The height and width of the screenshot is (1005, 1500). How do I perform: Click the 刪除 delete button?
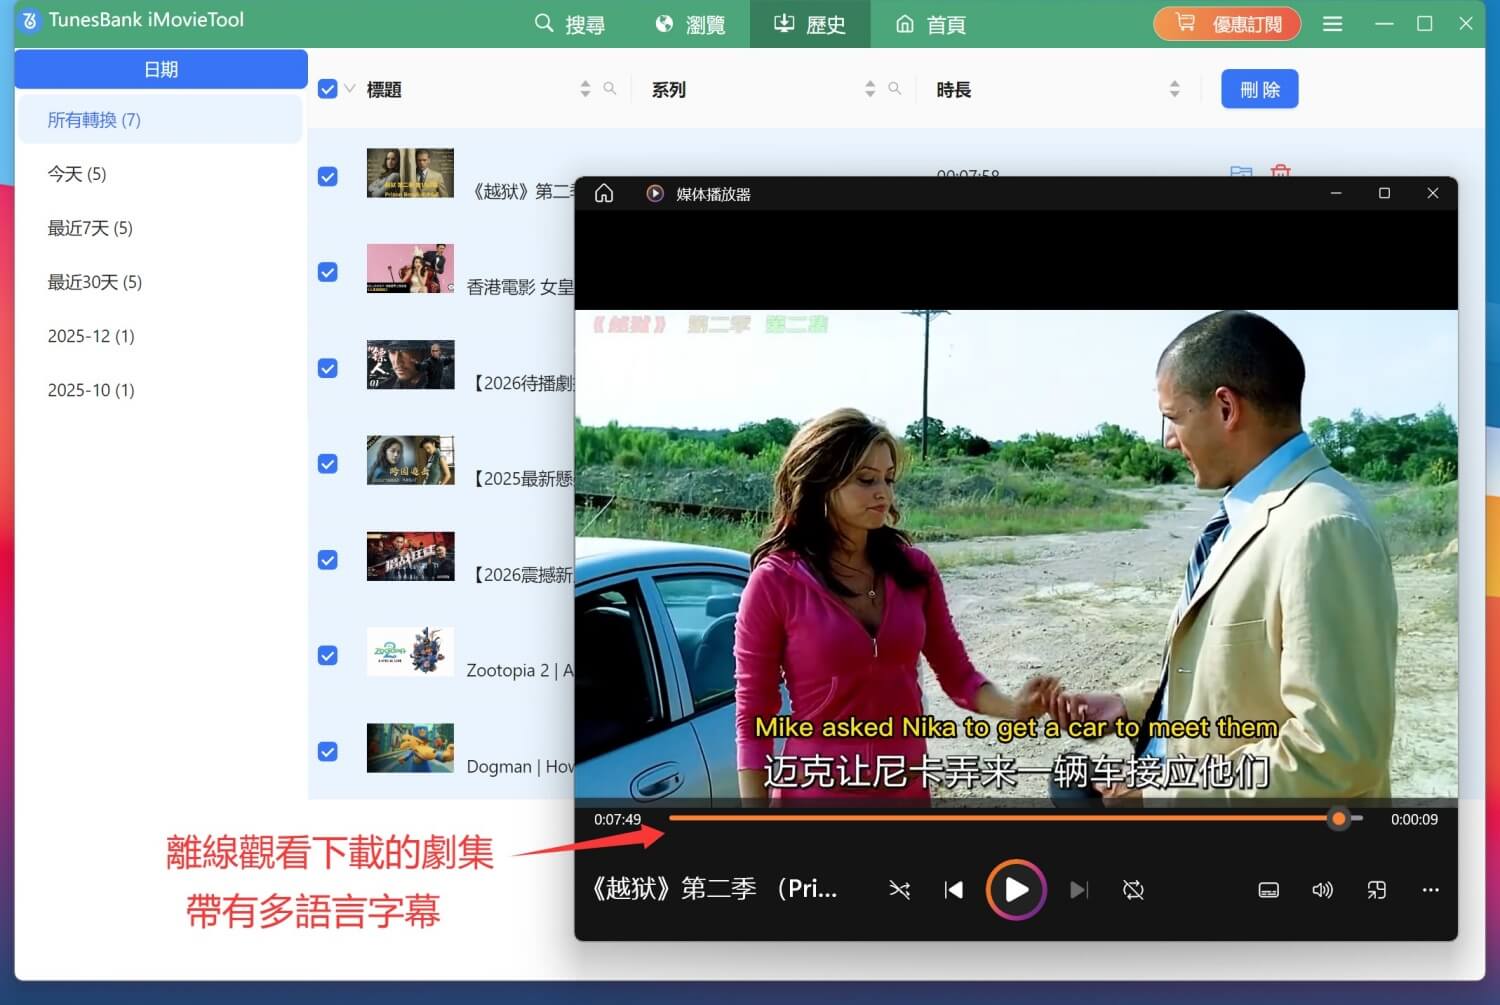click(1258, 89)
